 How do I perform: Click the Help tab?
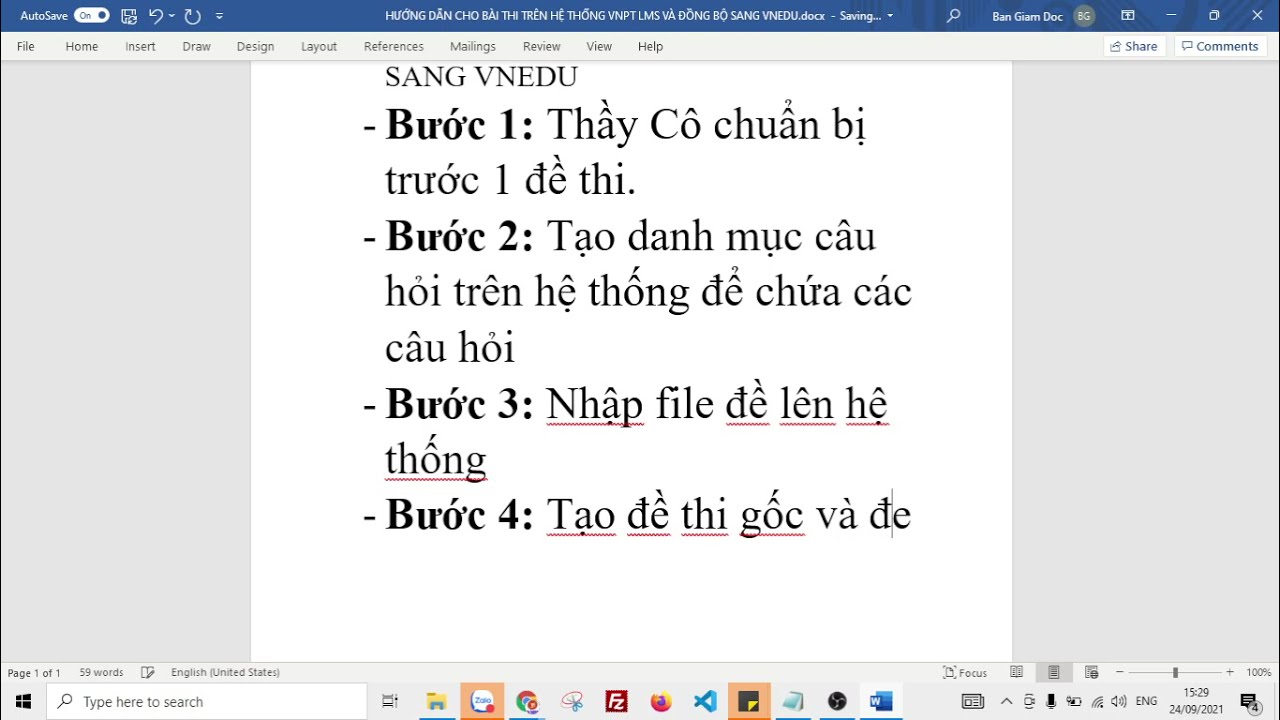[x=651, y=46]
